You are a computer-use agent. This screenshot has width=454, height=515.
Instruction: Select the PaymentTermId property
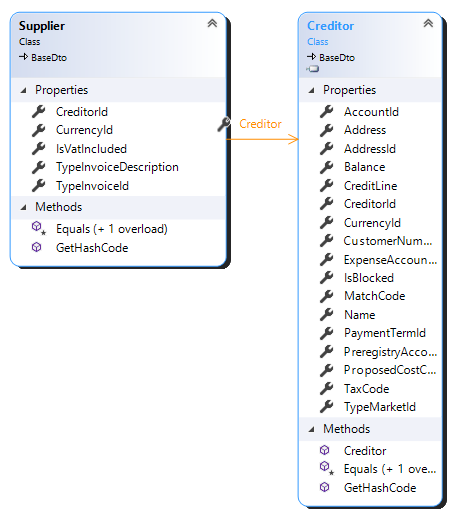click(385, 333)
